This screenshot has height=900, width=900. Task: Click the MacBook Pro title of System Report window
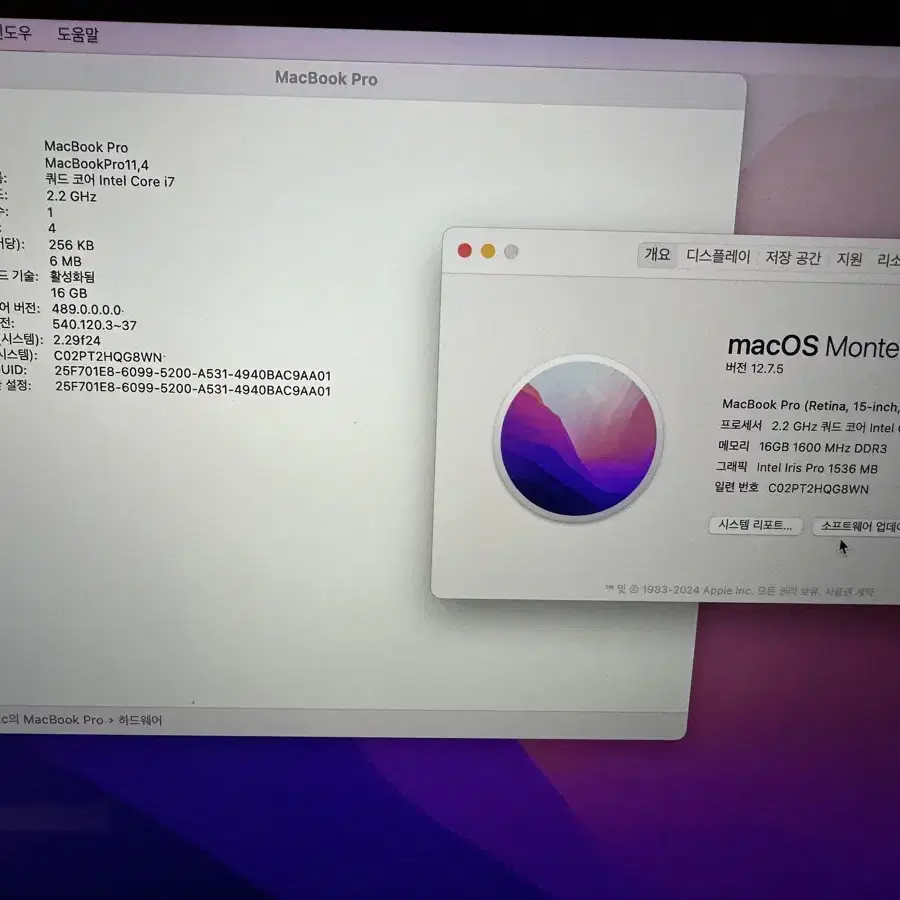click(x=326, y=78)
